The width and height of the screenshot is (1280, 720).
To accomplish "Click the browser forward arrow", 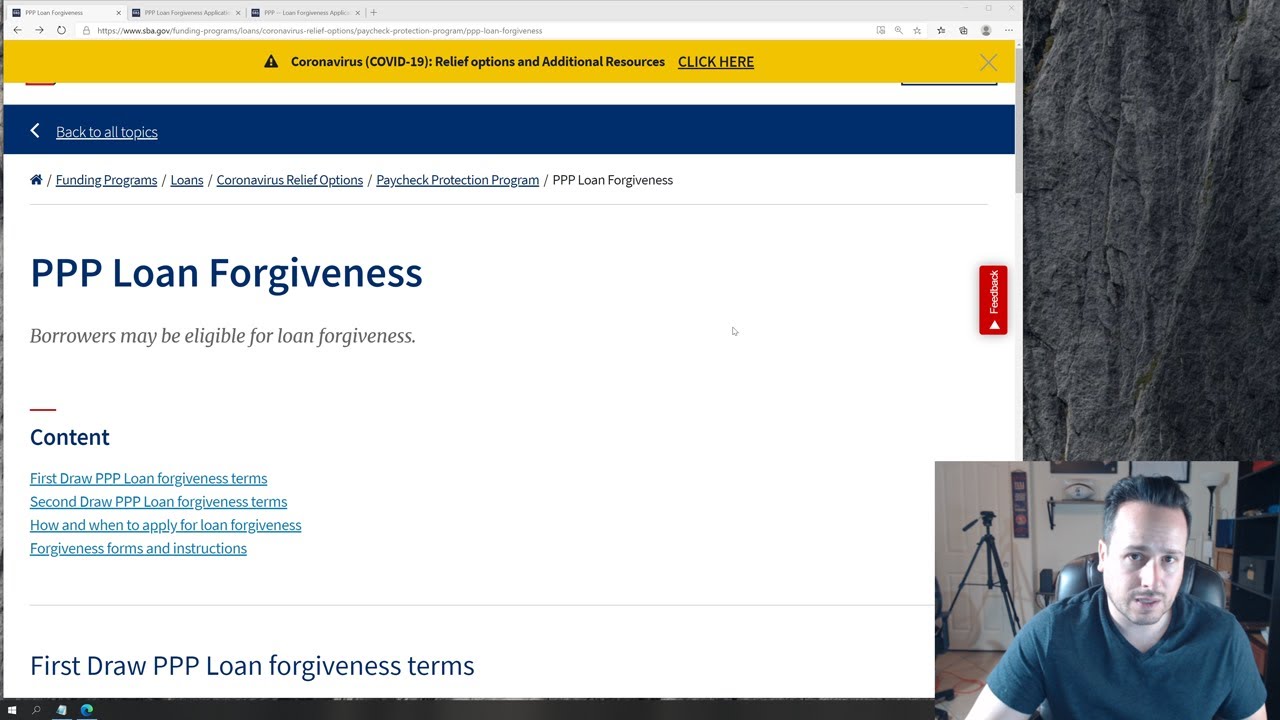I will pyautogui.click(x=39, y=31).
